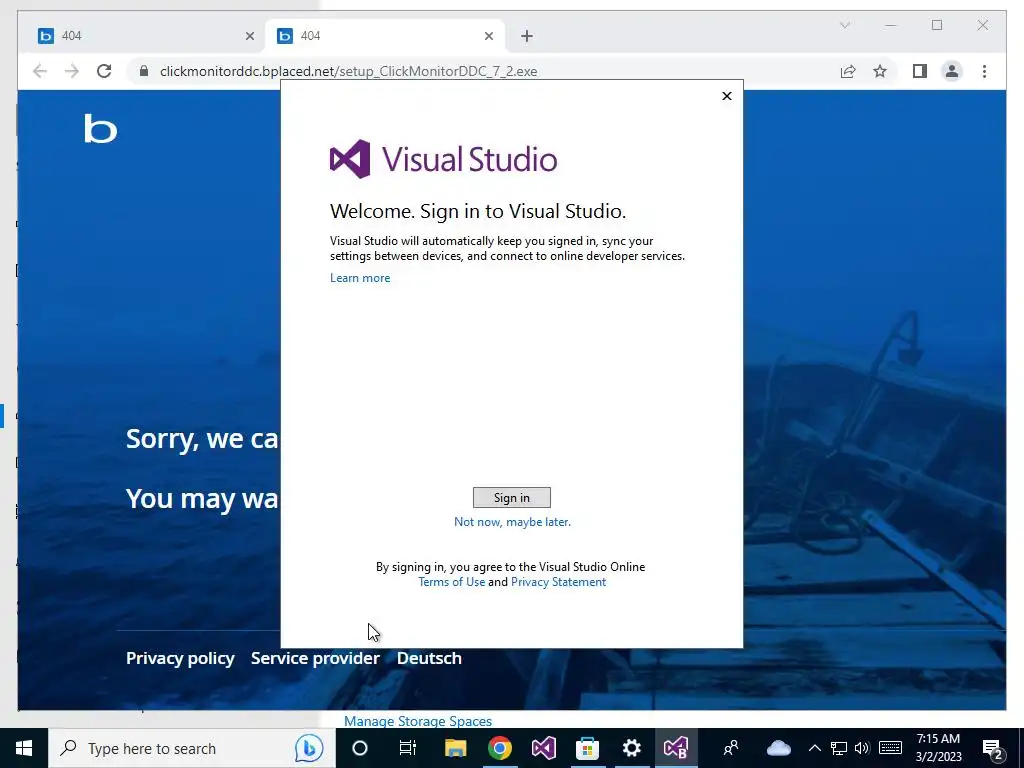
Task: Click the bplaced 'b' logo on page
Action: [101, 129]
